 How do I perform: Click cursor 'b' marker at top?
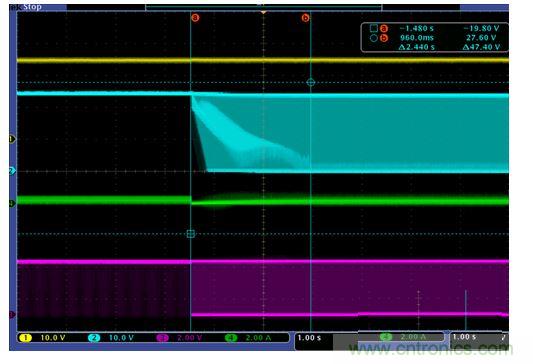tap(305, 18)
